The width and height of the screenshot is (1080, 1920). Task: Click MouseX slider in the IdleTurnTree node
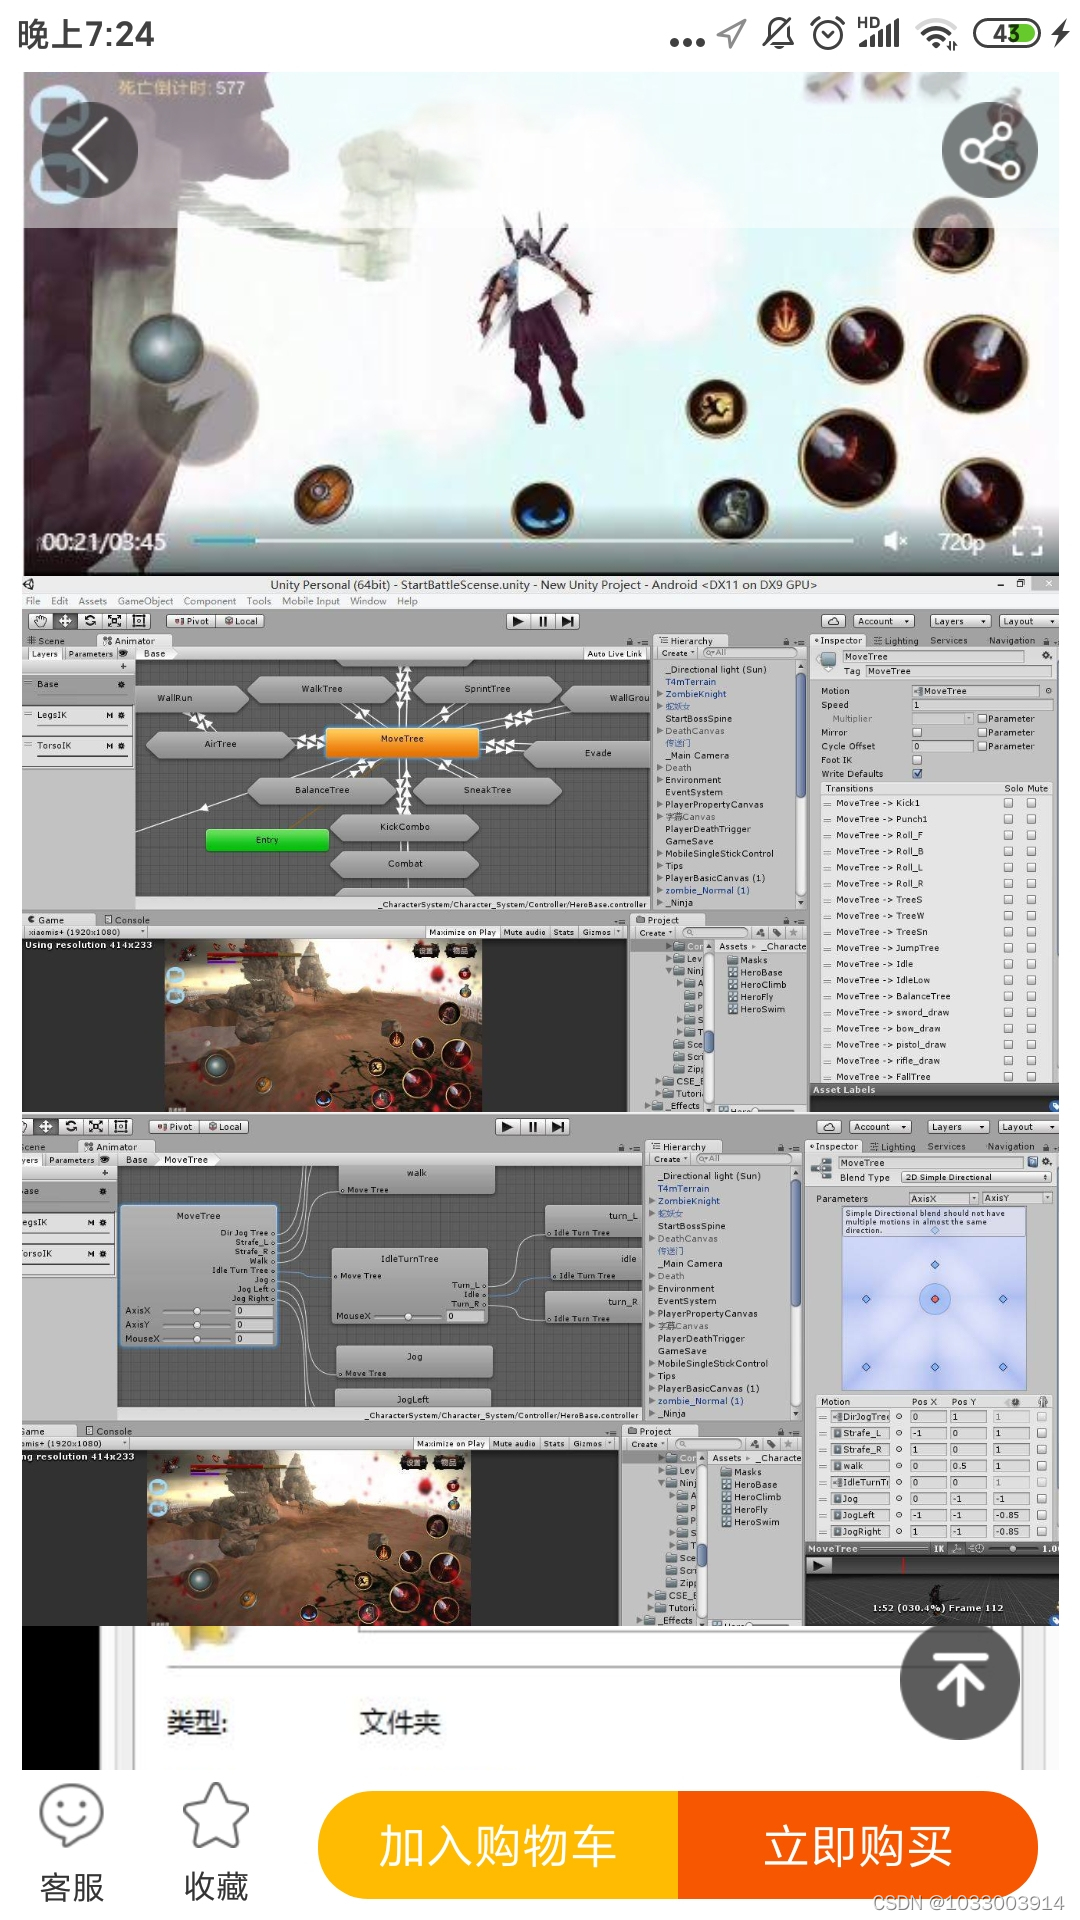coord(408,1316)
